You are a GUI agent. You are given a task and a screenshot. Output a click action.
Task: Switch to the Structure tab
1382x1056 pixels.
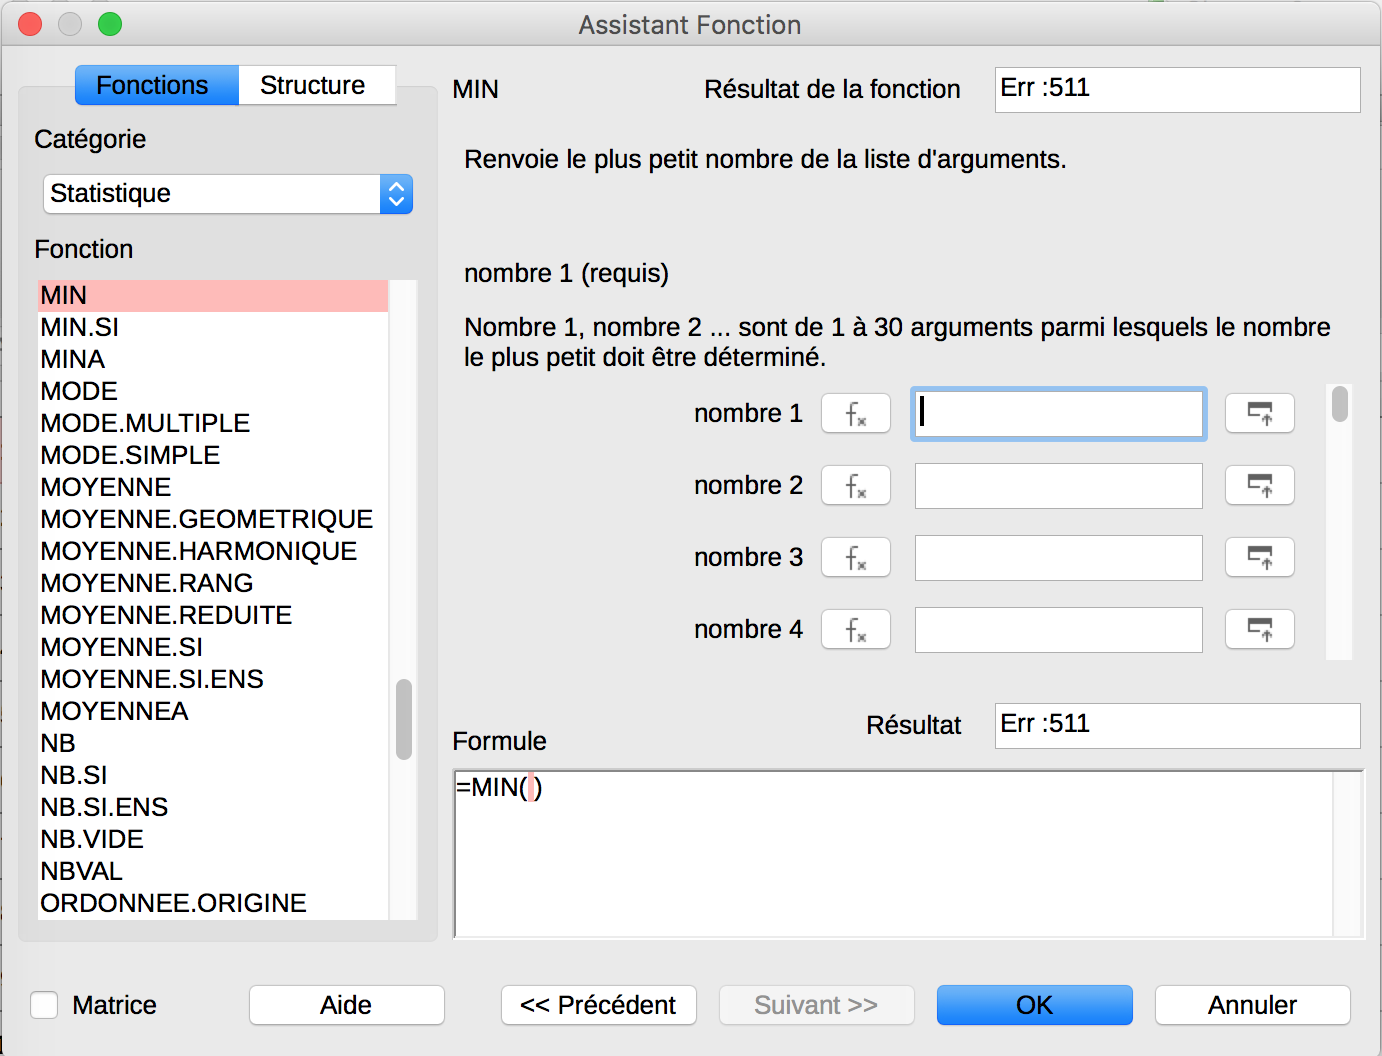[x=317, y=85]
